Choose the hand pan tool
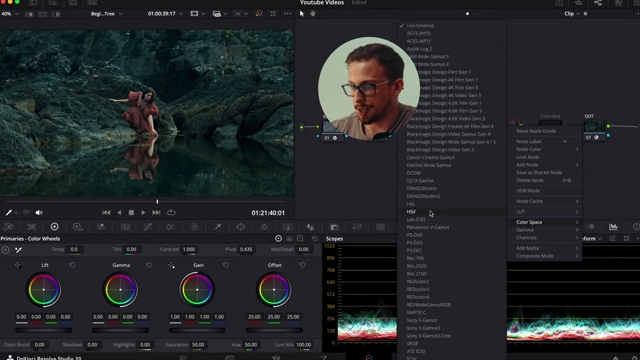Image resolution: width=640 pixels, height=360 pixels. [313, 13]
